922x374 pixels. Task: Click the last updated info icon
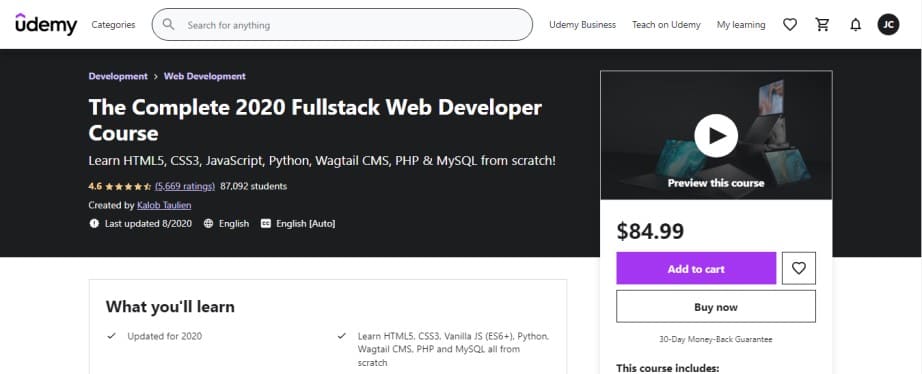coord(94,223)
